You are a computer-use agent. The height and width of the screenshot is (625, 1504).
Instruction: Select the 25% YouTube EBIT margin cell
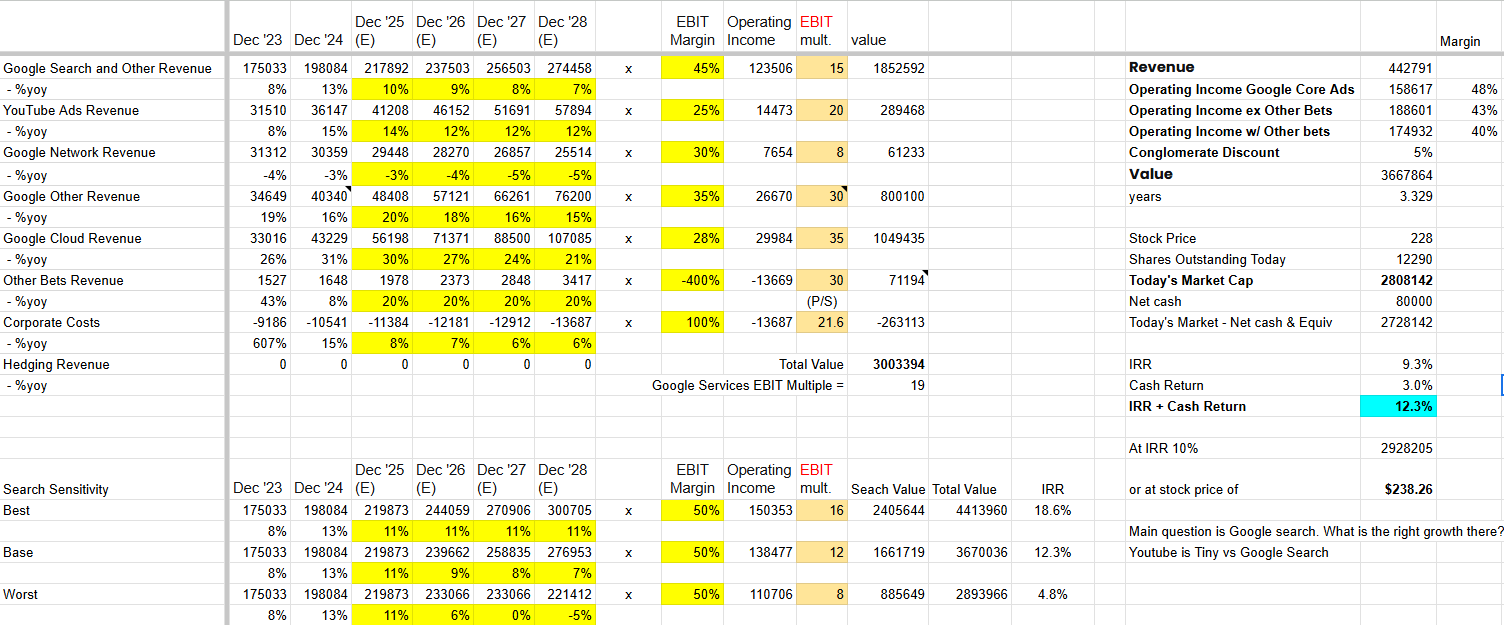[692, 110]
